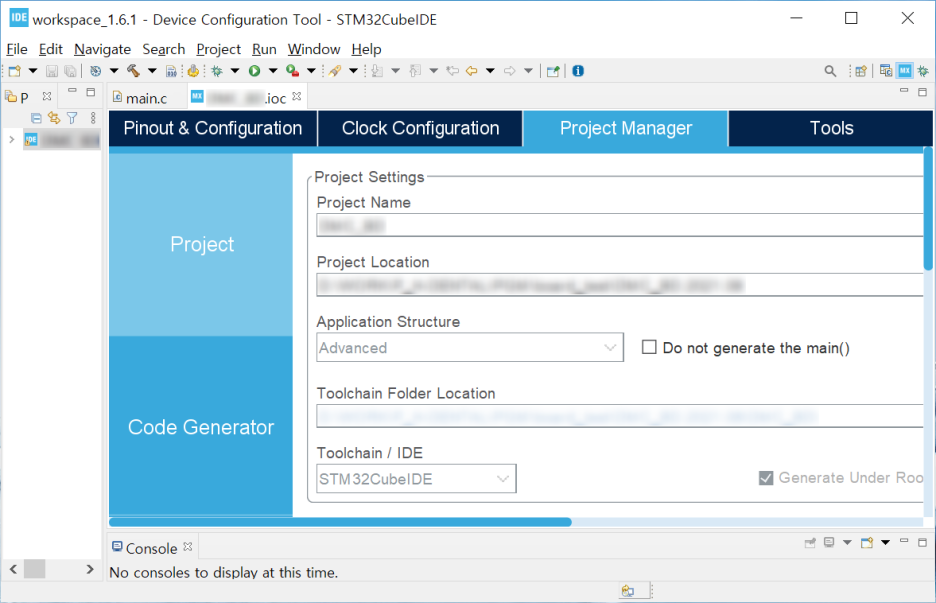Click the magnifier search icon at top right

(x=830, y=71)
